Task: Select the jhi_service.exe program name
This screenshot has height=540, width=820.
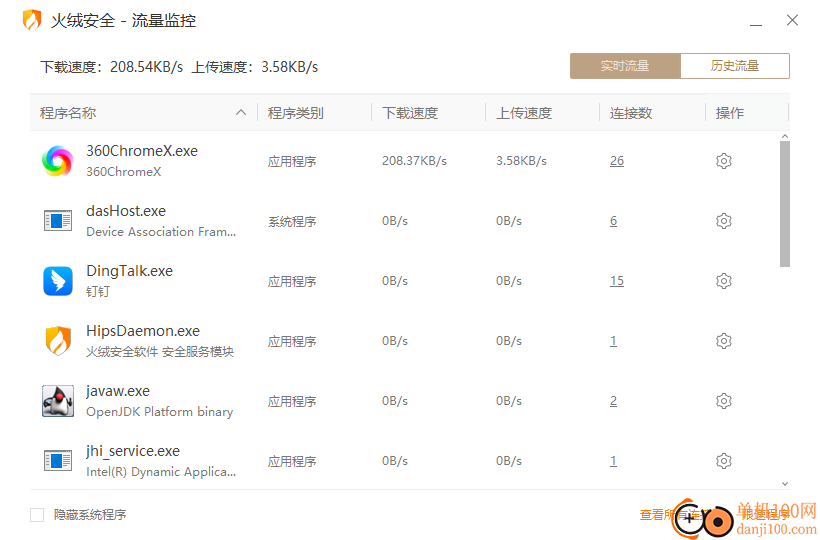Action: pos(133,451)
